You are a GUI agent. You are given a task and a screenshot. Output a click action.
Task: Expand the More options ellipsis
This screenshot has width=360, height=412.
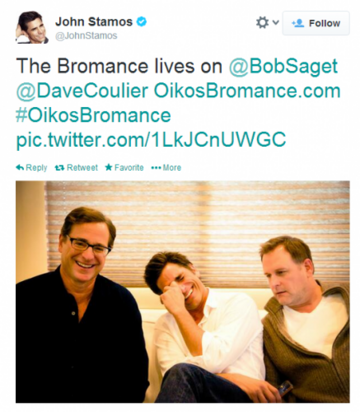(x=166, y=168)
